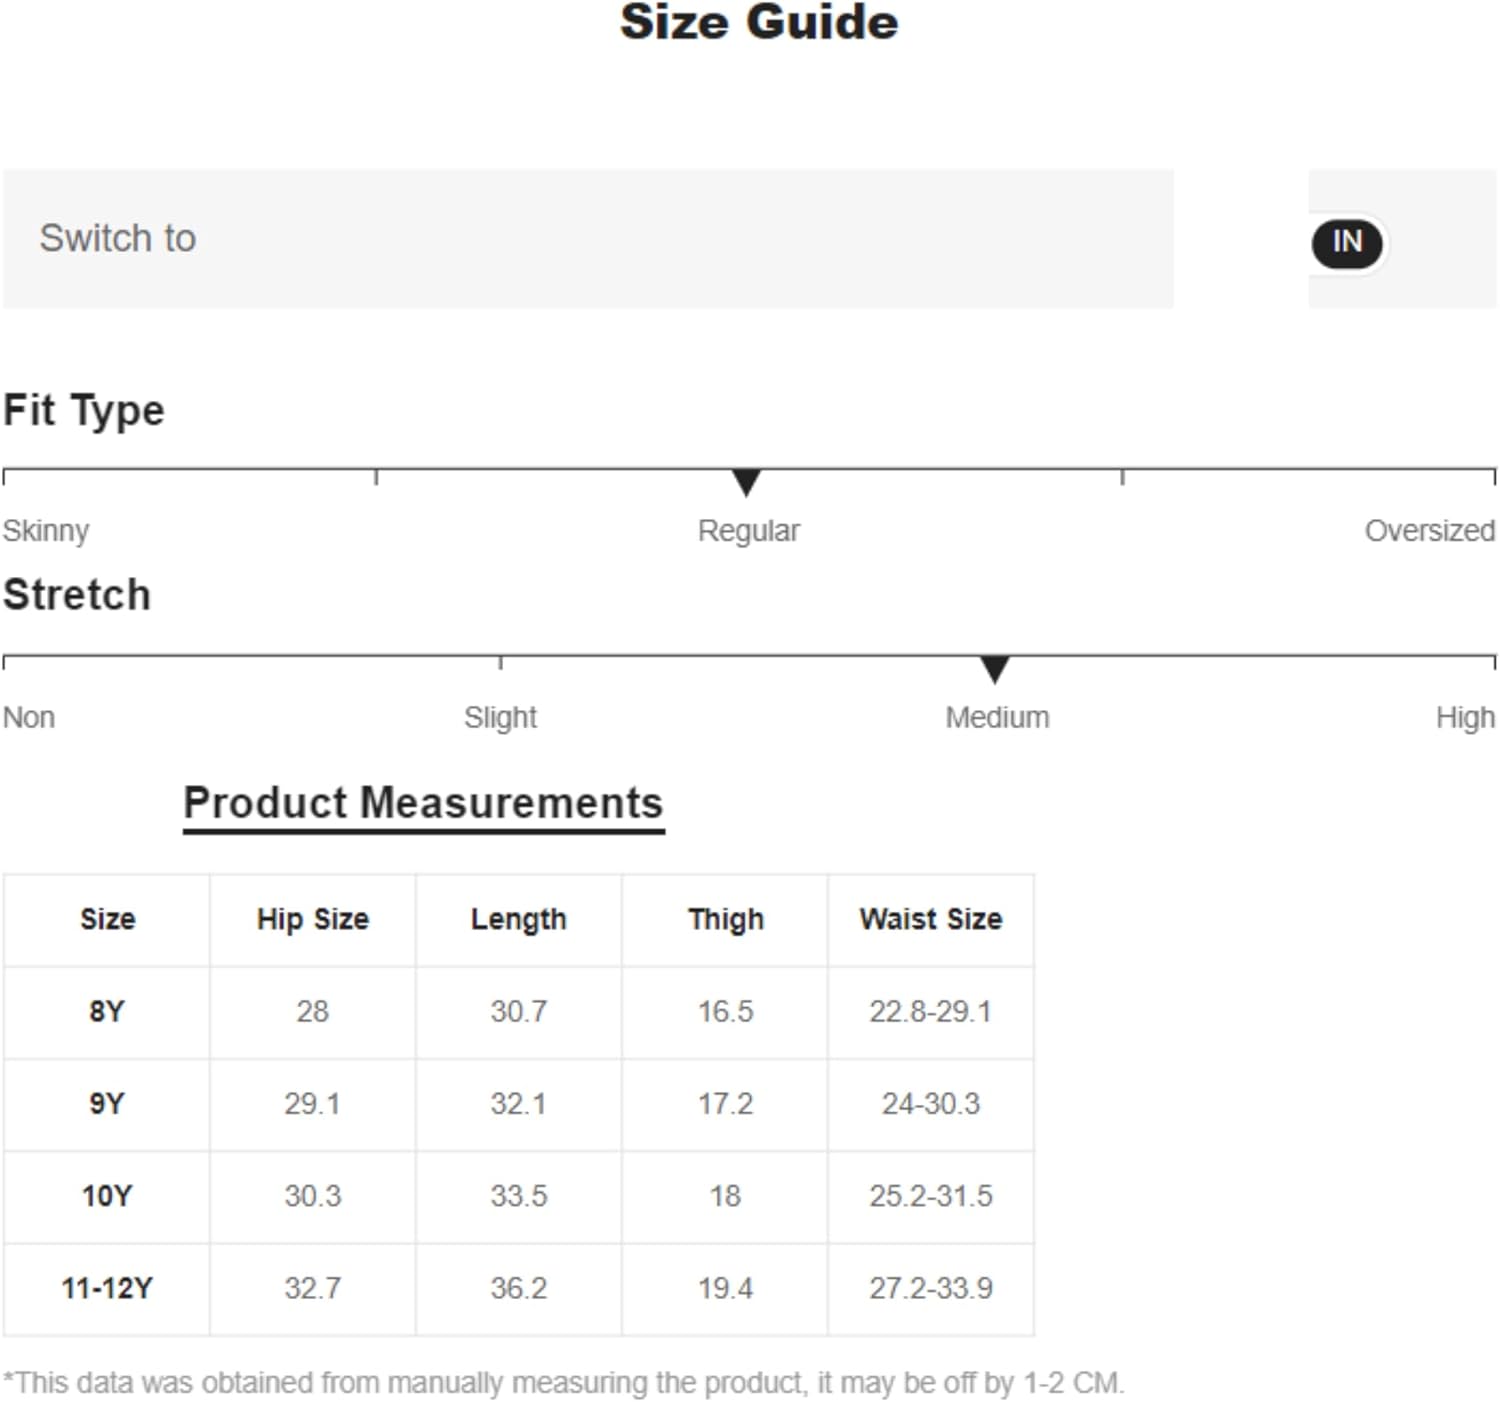Click the Non stretch label
Screen dimensions: 1500x1402
point(29,717)
